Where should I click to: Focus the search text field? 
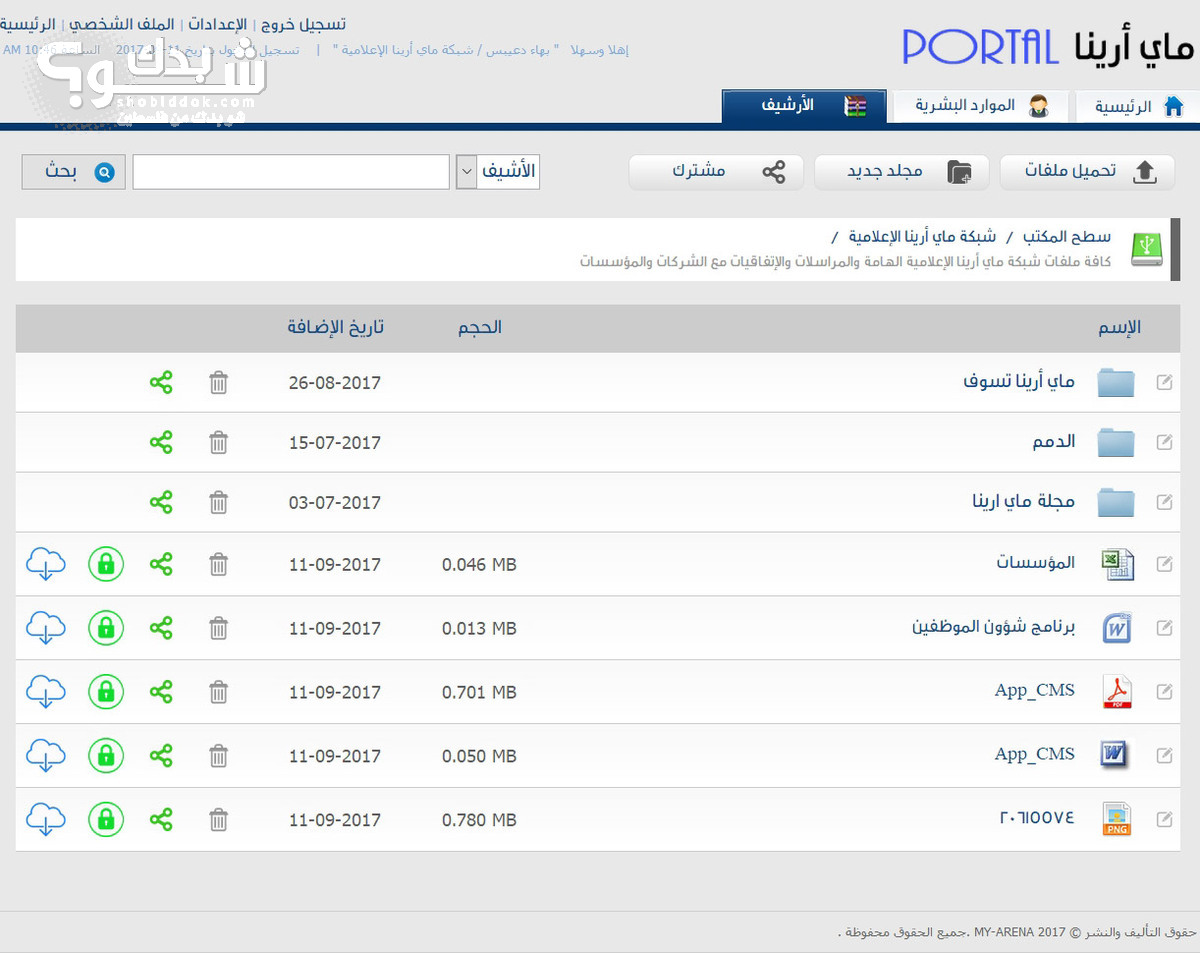[x=291, y=172]
